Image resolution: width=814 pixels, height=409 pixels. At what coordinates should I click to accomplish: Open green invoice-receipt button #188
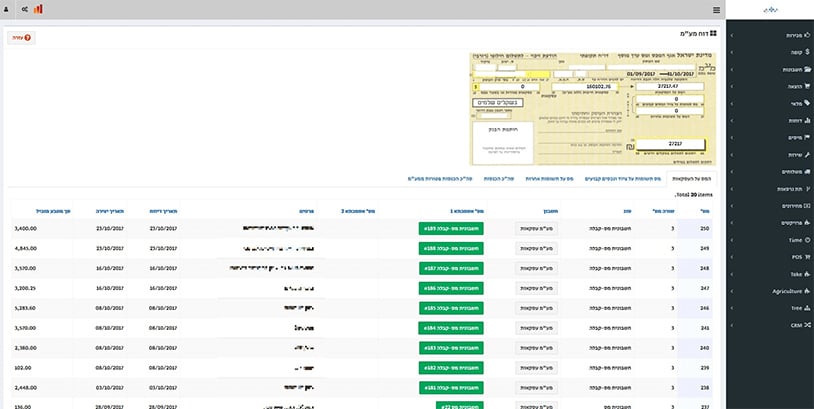coord(451,249)
